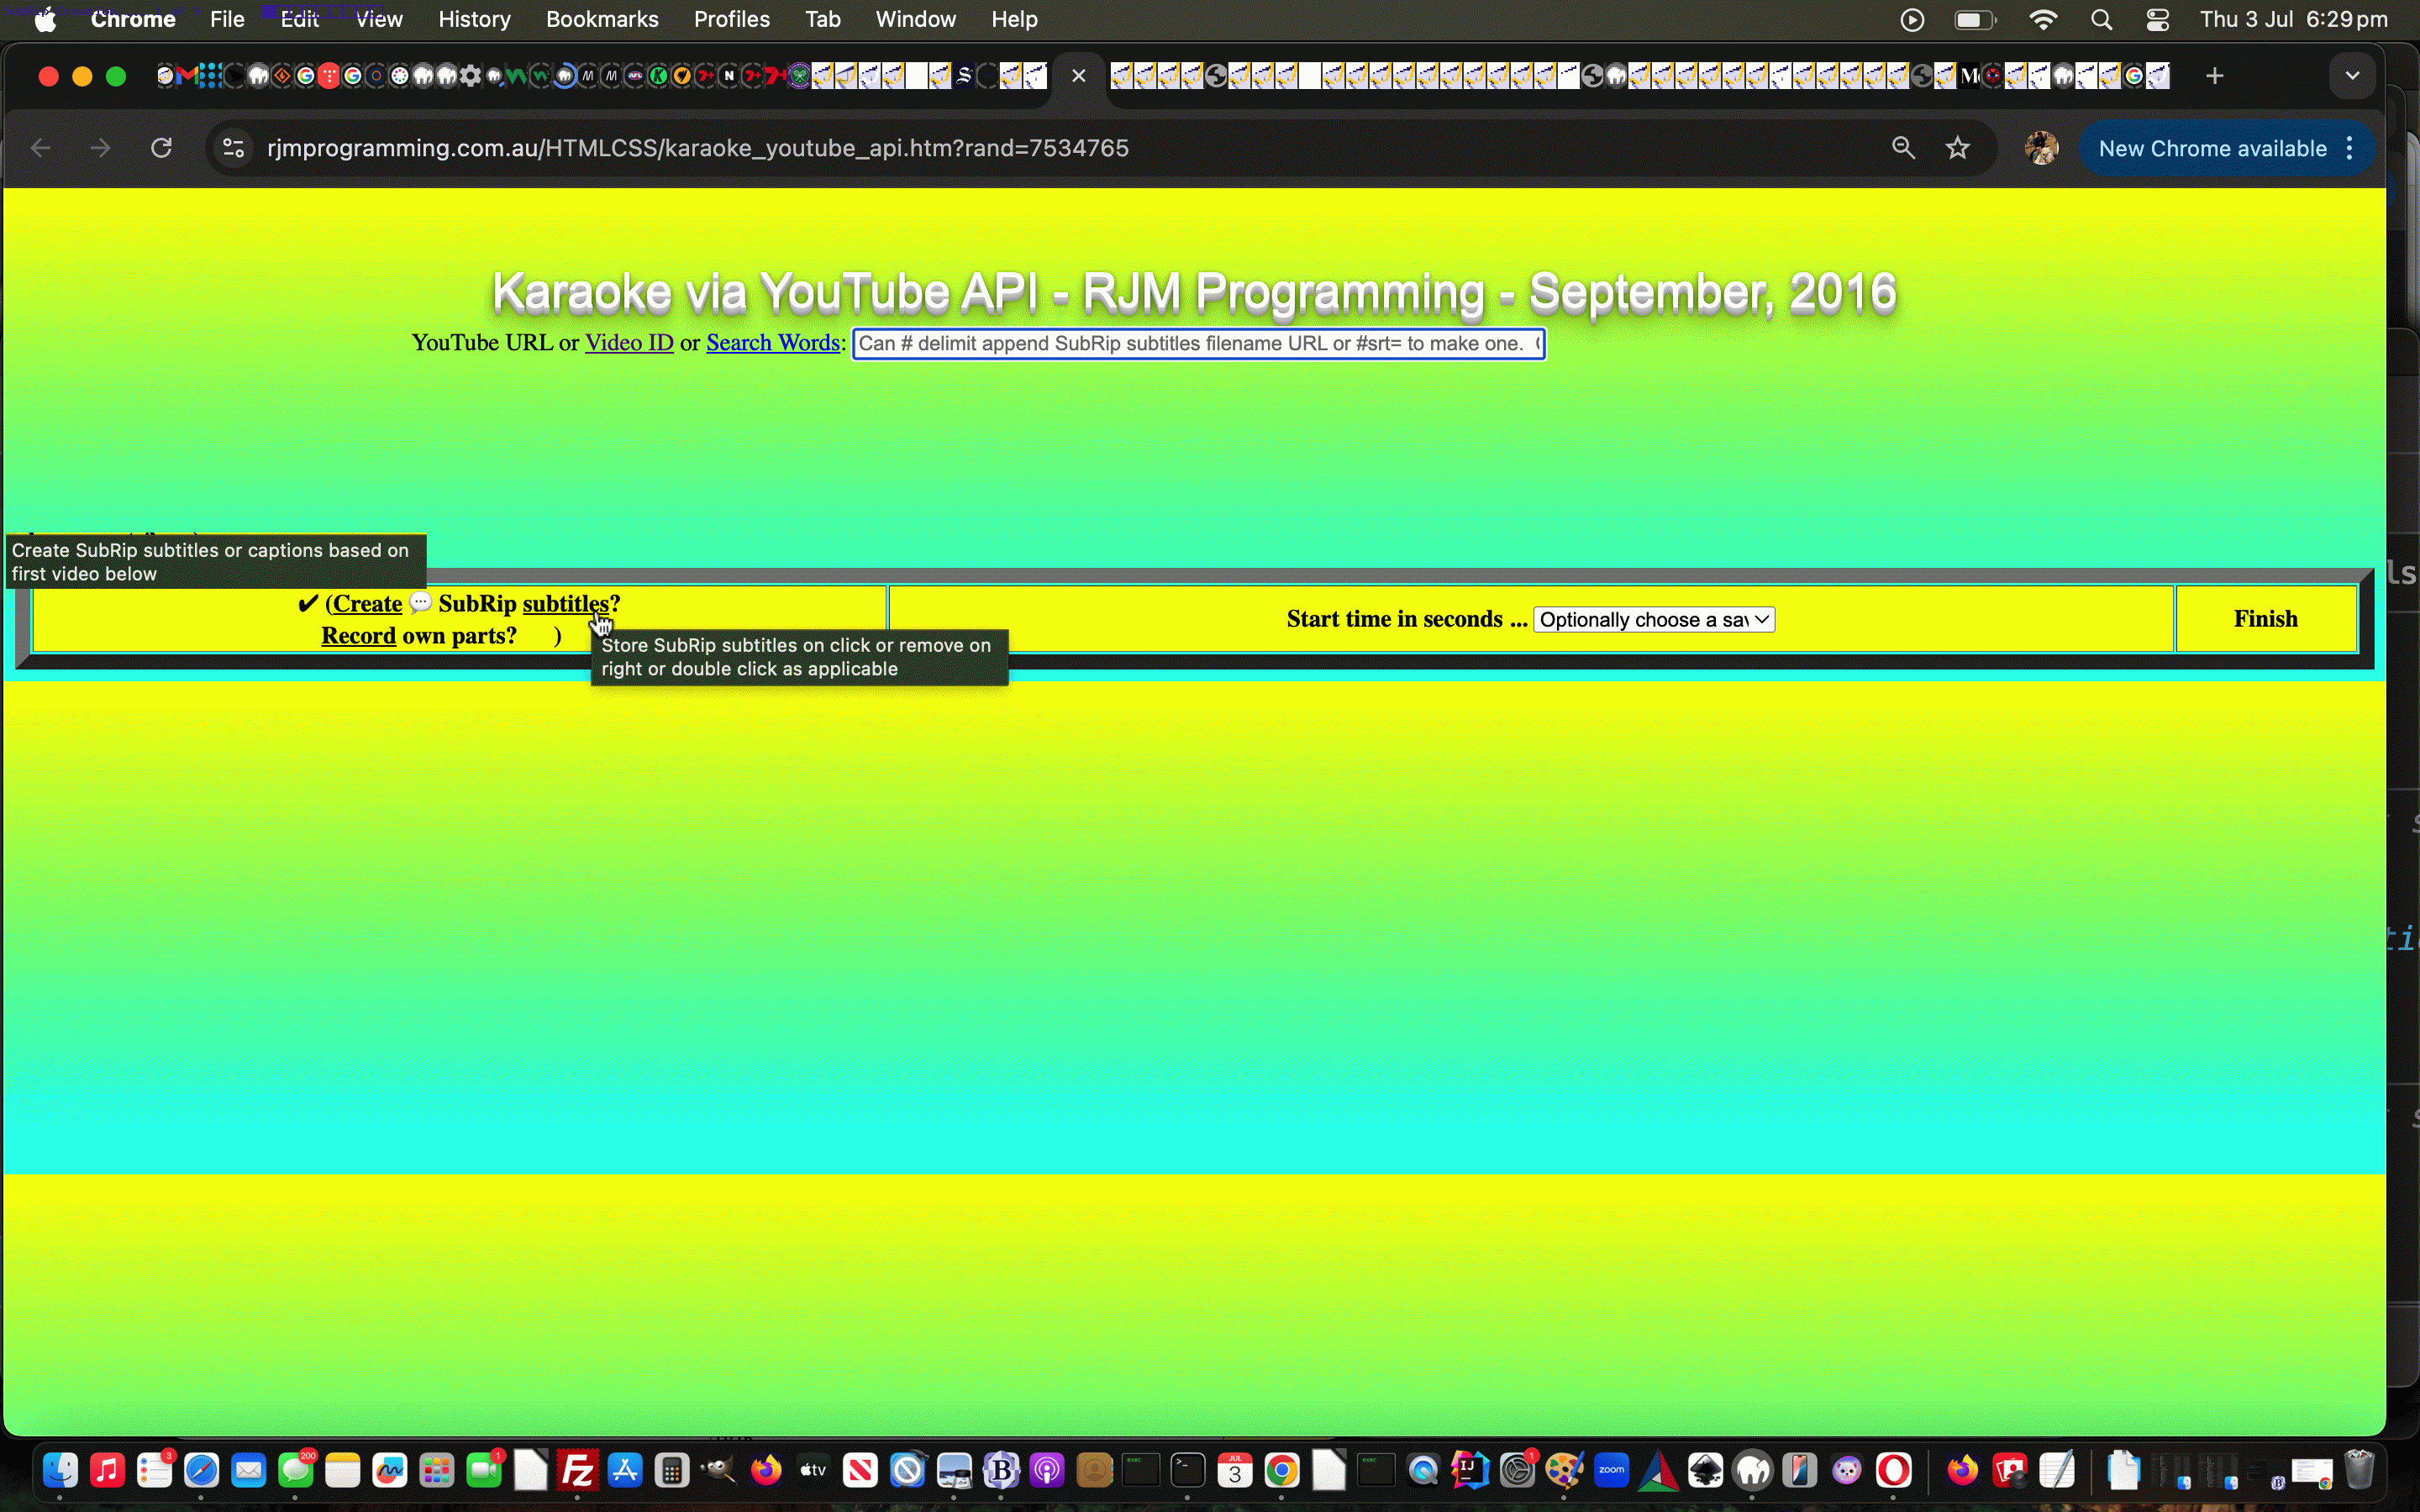Bookmark this page with the star icon

(x=1957, y=148)
